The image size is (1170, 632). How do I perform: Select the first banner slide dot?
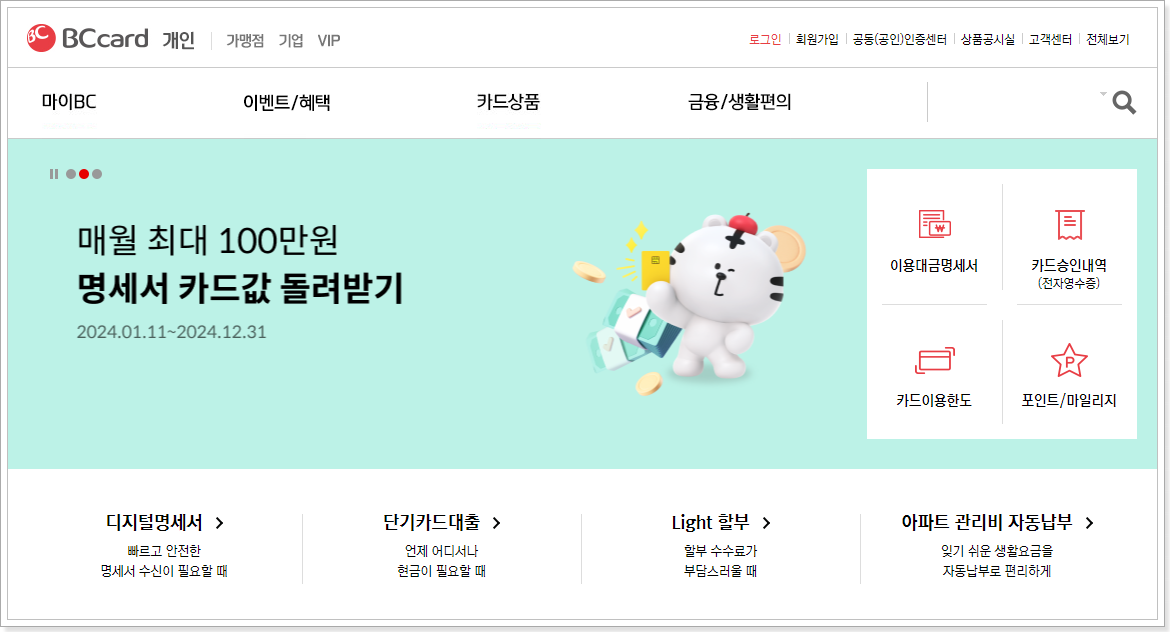pyautogui.click(x=71, y=174)
